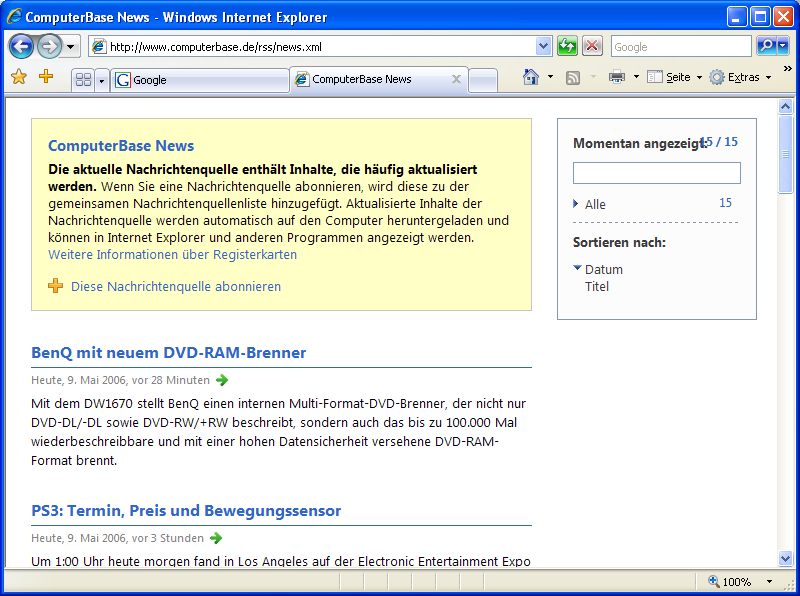Open the Home button dropdown arrow
800x596 pixels.
click(550, 77)
